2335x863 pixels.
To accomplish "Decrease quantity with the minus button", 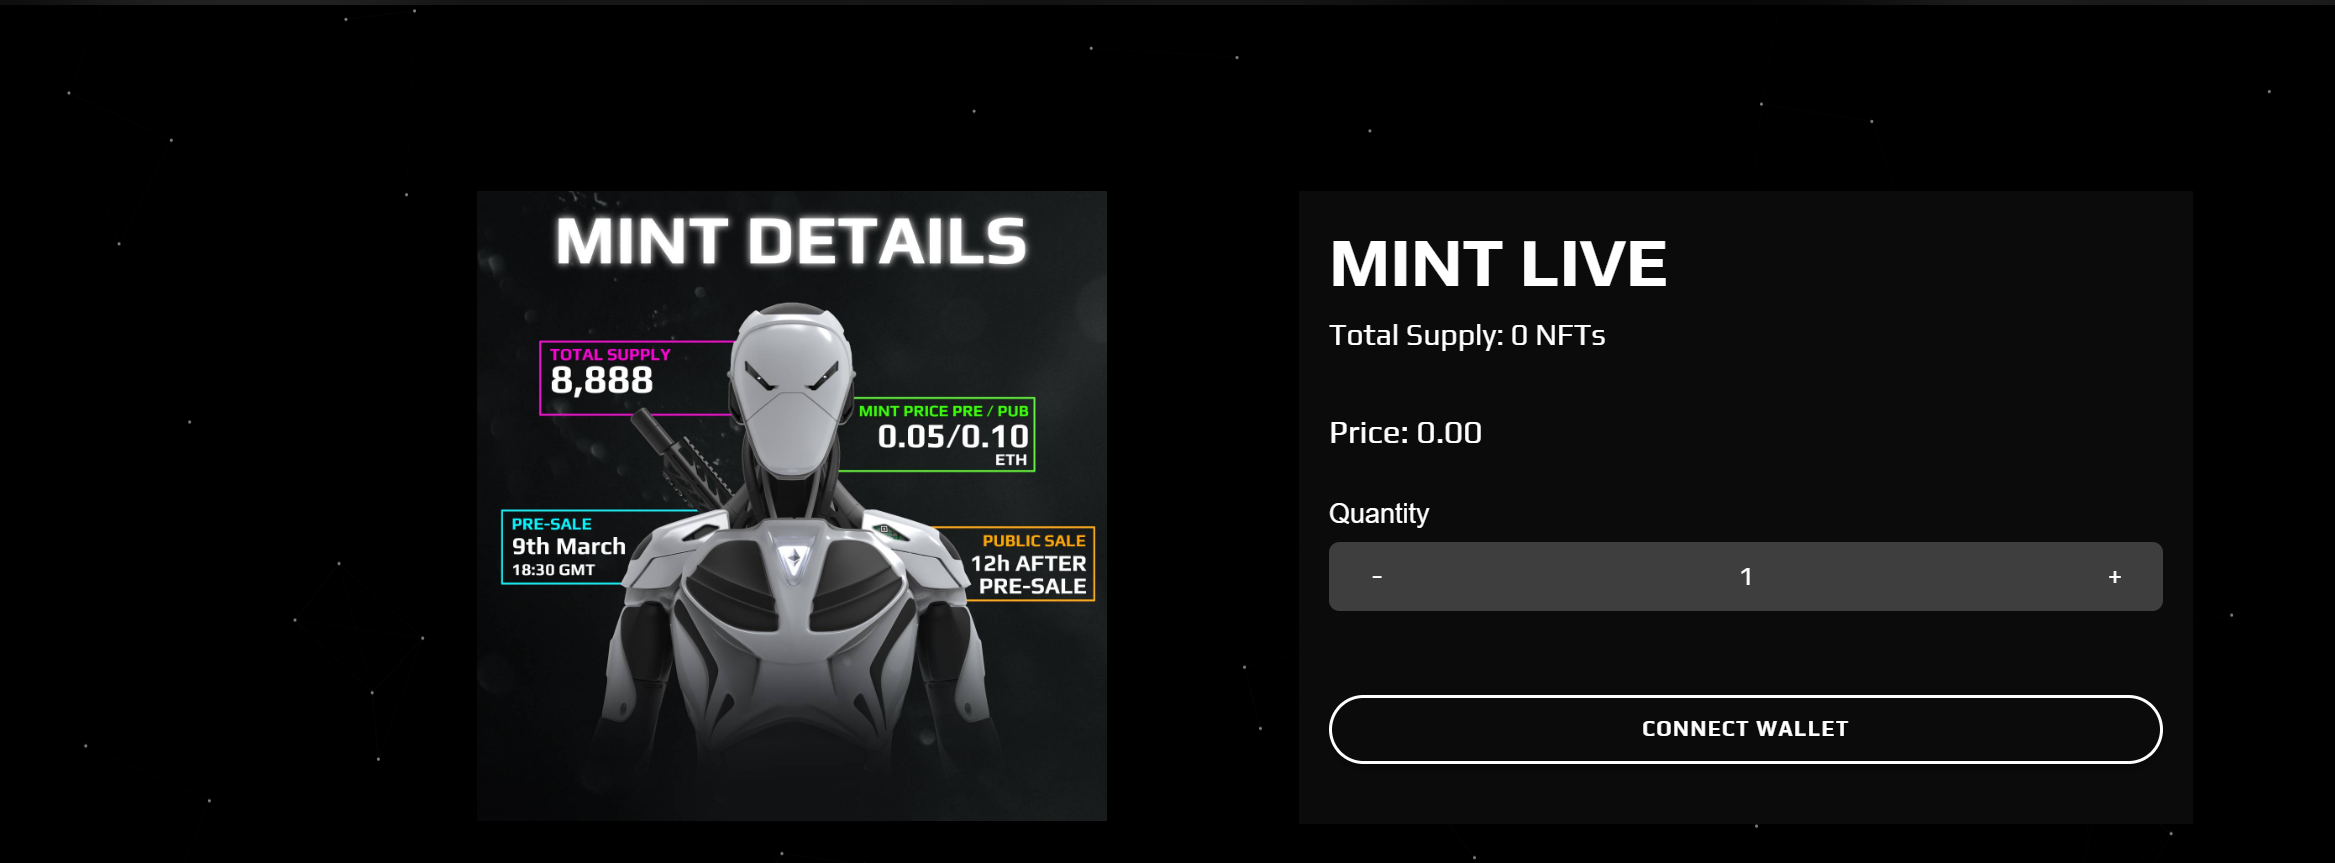I will click(x=1377, y=577).
